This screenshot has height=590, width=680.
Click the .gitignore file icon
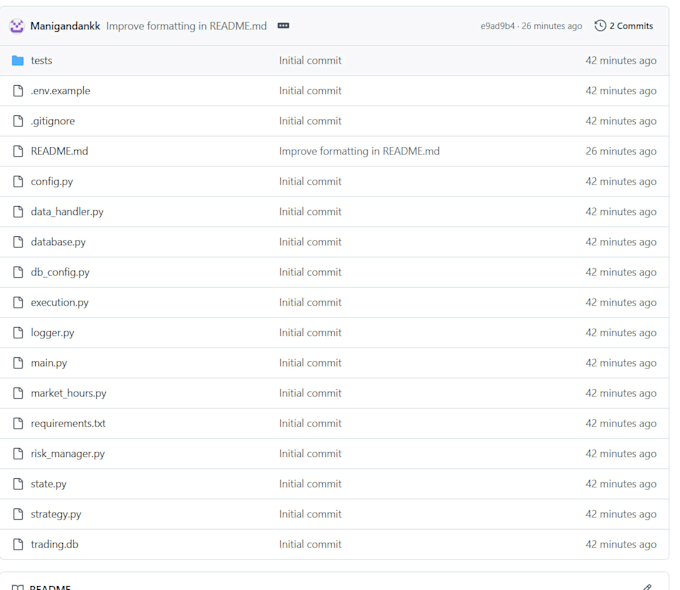tap(18, 121)
